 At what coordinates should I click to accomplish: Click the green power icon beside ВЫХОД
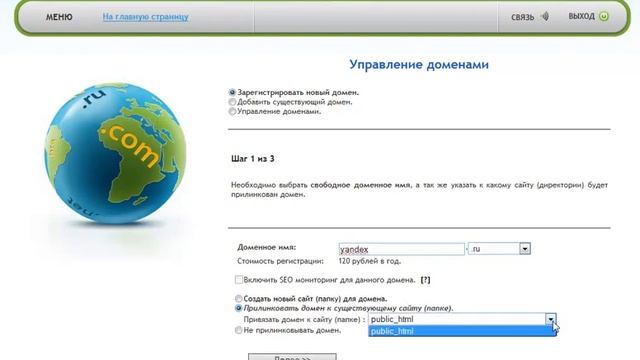pyautogui.click(x=604, y=16)
